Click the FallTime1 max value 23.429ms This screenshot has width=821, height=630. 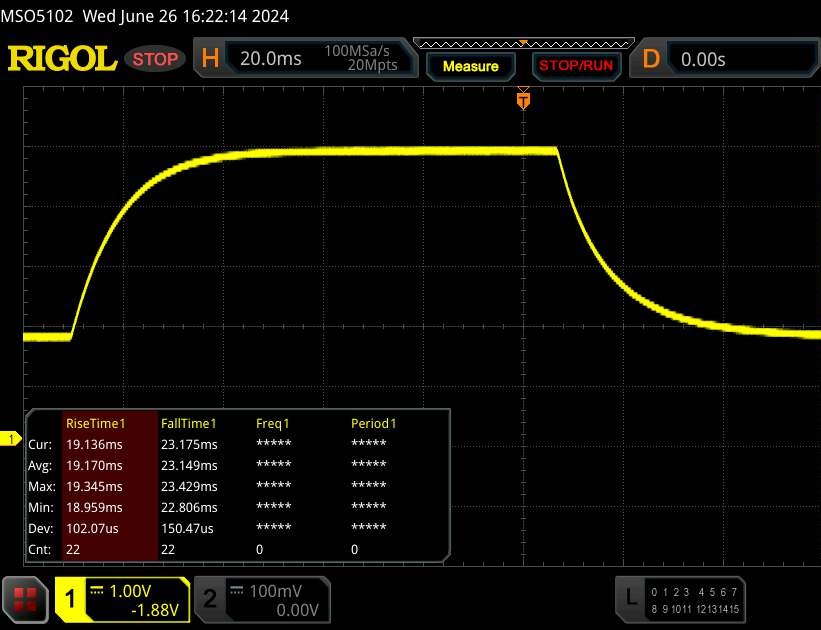189,486
